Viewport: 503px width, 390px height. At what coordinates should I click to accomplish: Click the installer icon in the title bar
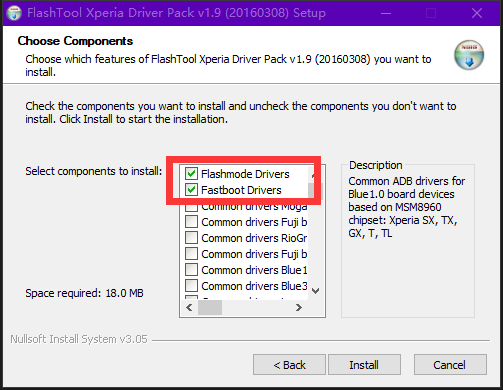pos(14,13)
